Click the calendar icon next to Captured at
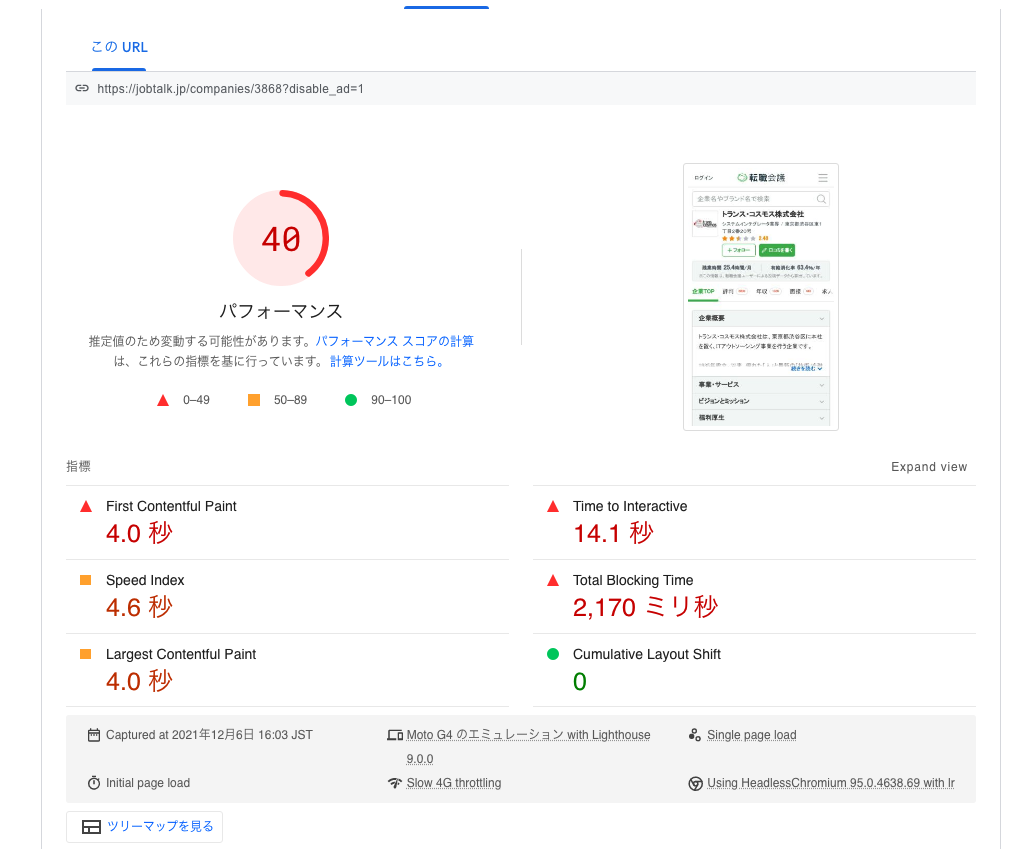The image size is (1036, 849). [94, 735]
